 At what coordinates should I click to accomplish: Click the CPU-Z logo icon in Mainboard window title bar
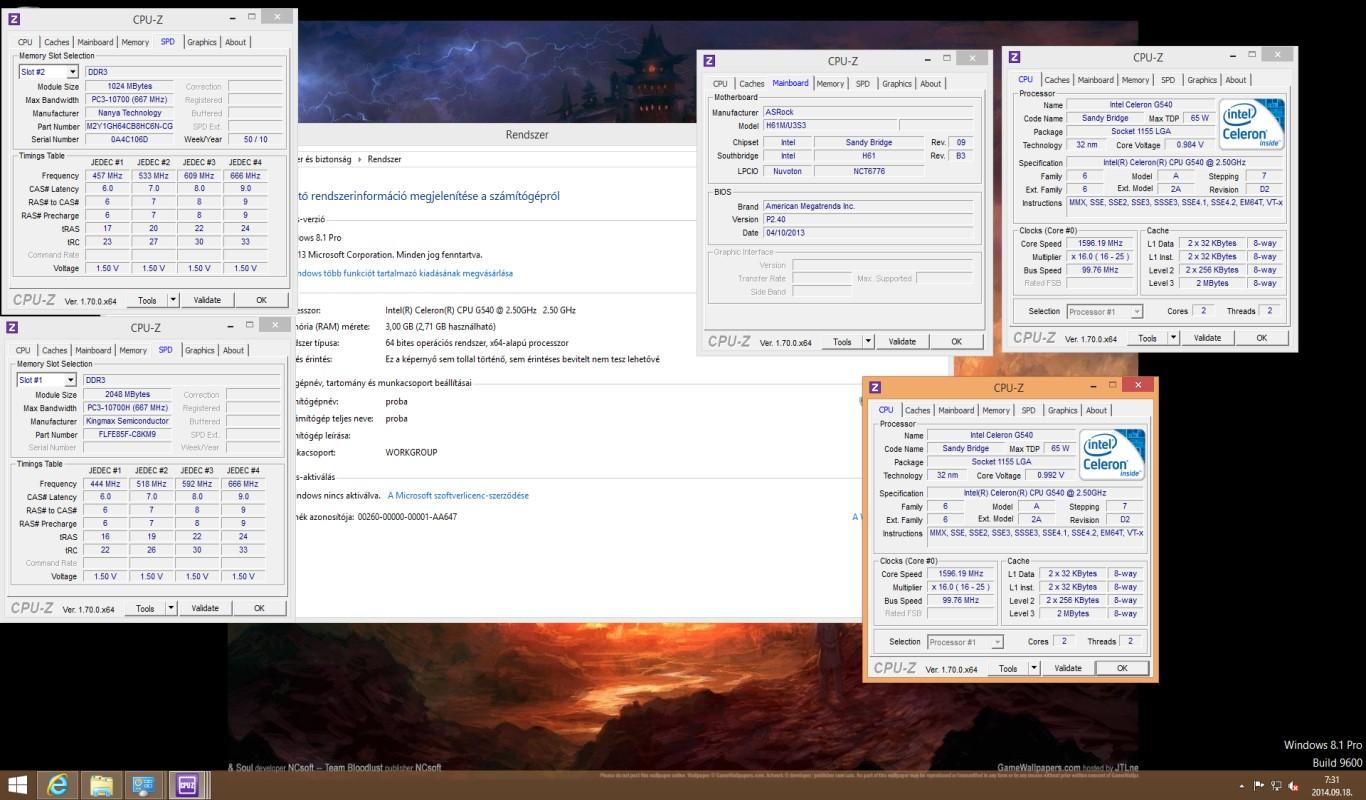[709, 60]
